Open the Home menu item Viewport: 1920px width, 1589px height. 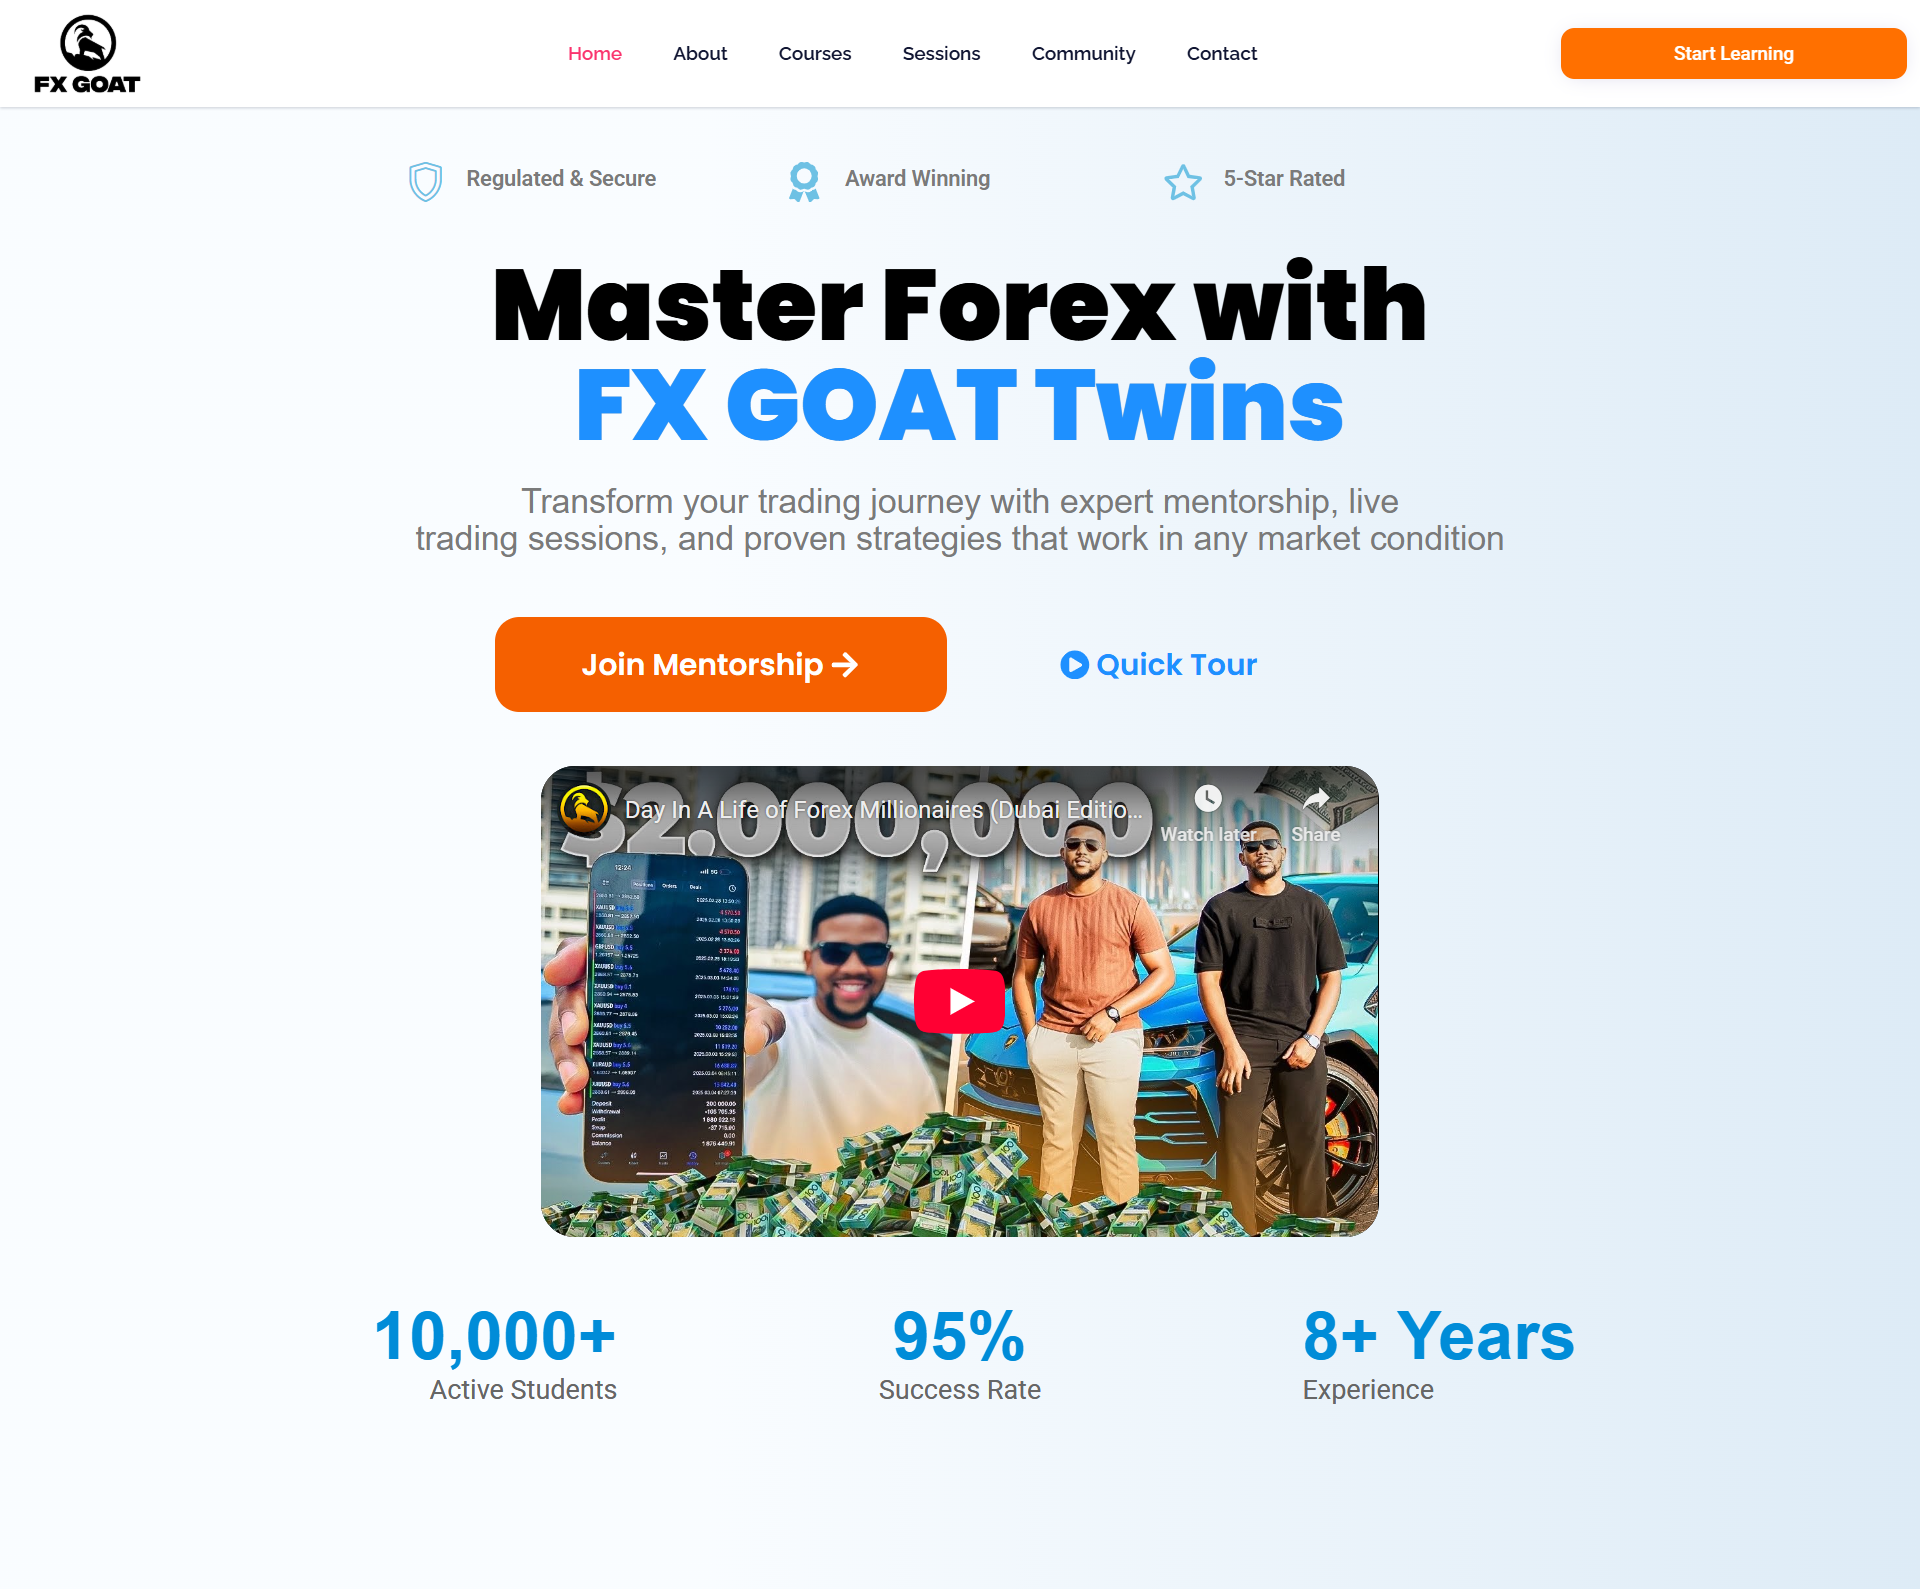pos(595,54)
